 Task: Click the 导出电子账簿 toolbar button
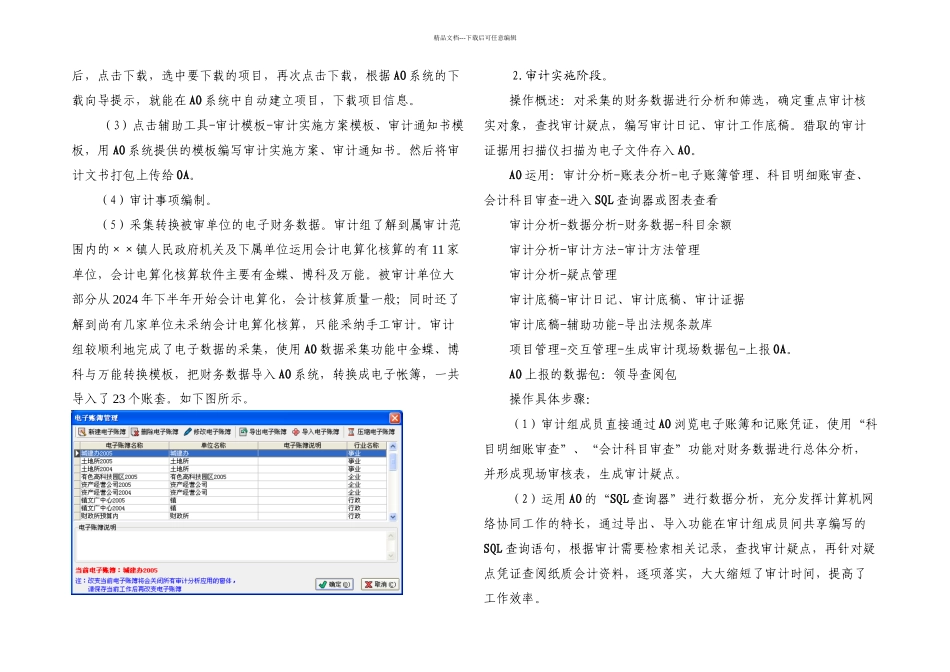click(263, 432)
